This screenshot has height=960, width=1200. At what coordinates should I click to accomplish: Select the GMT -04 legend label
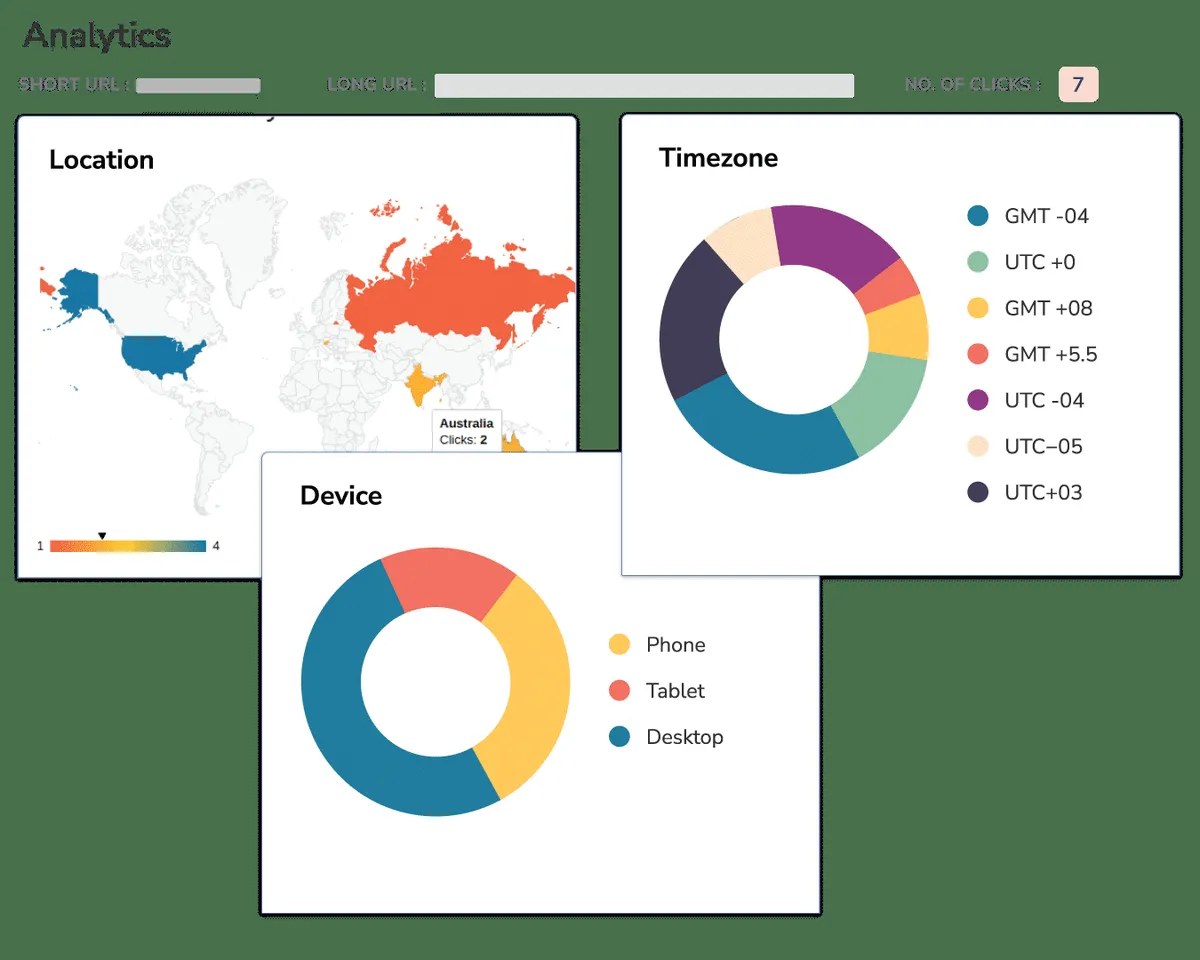pyautogui.click(x=1047, y=216)
